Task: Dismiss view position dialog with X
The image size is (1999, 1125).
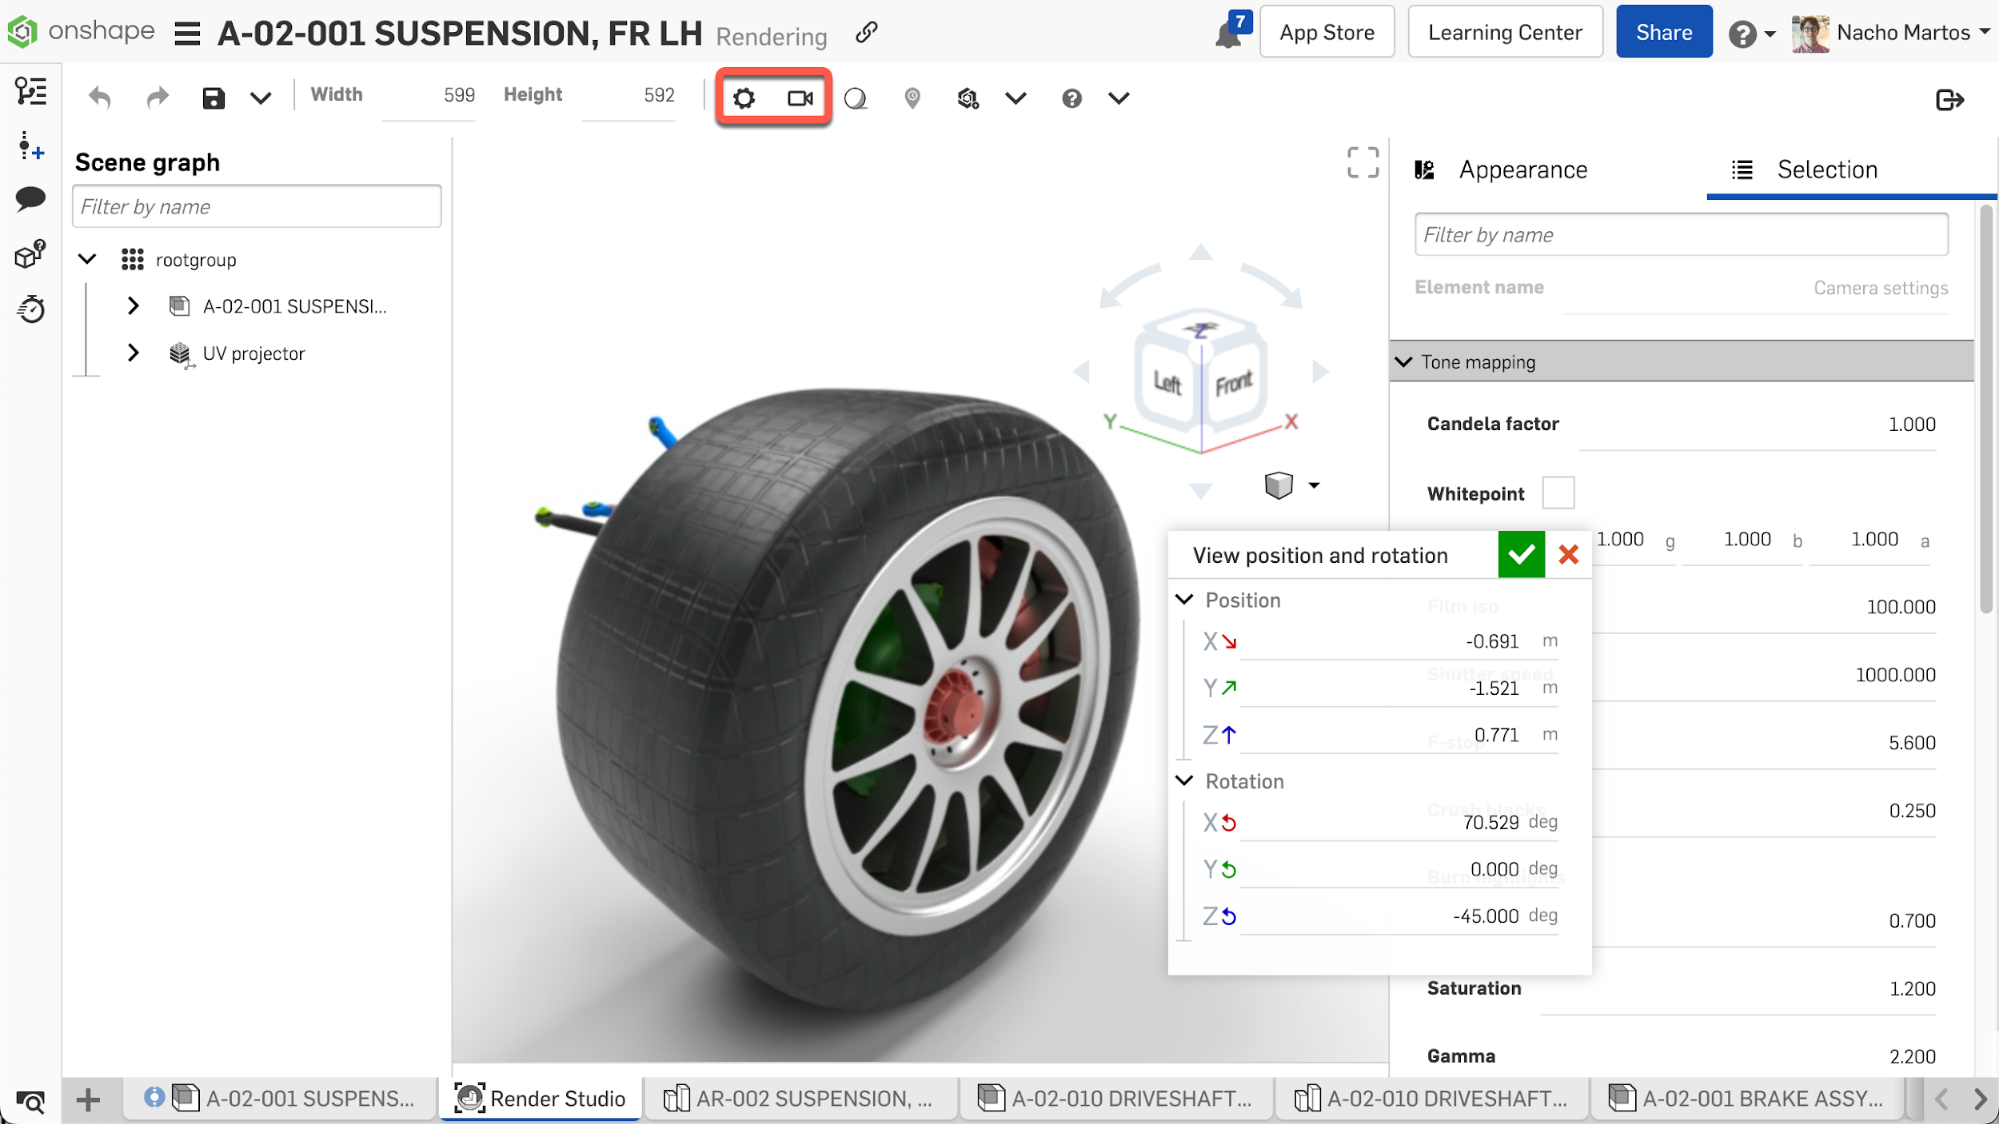Action: [x=1569, y=554]
